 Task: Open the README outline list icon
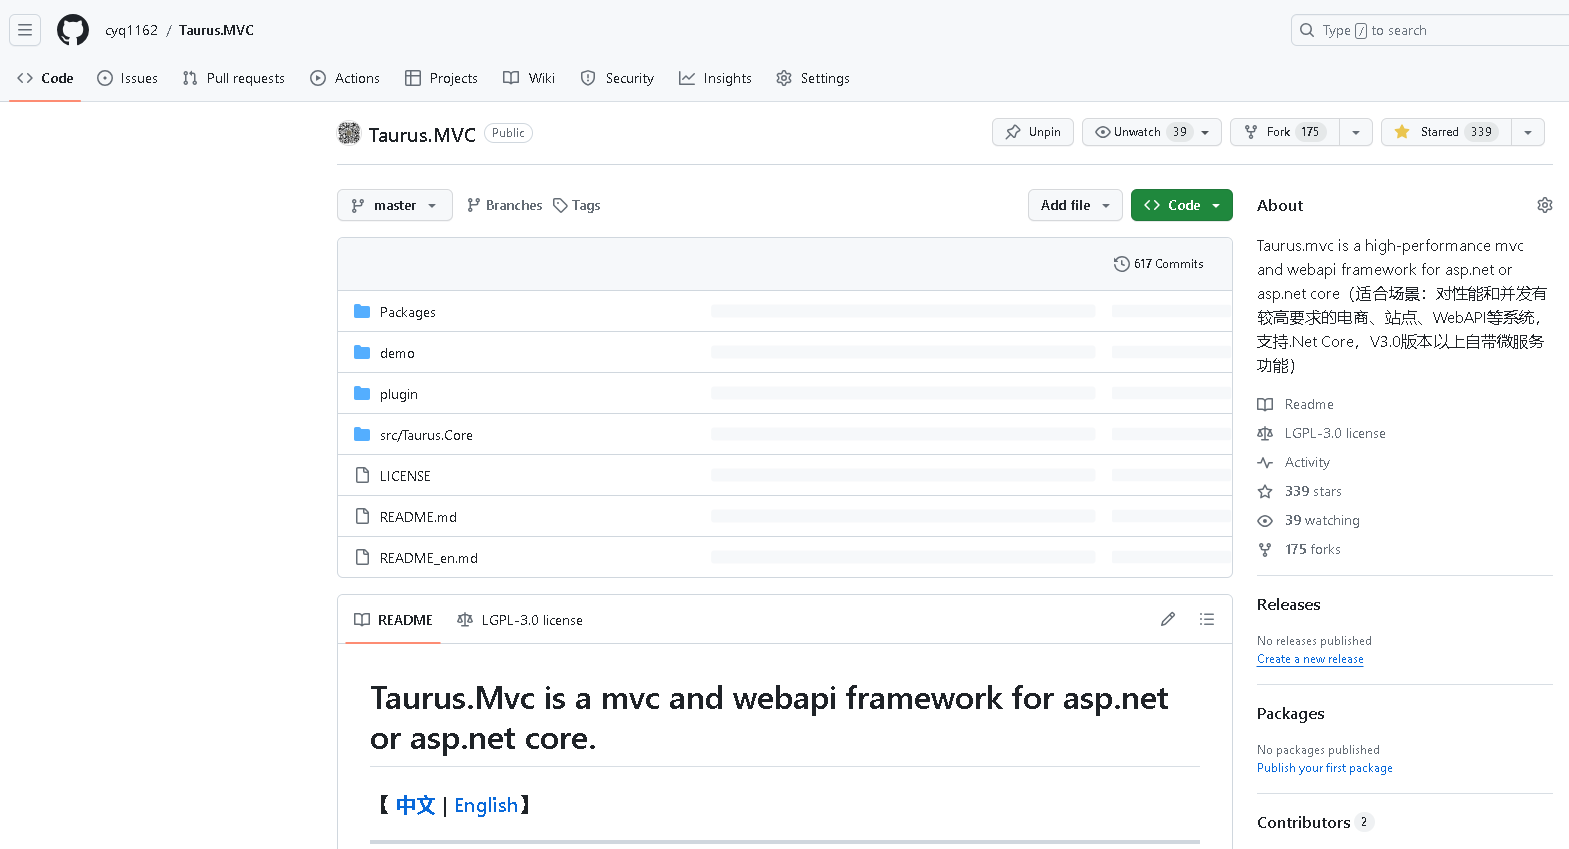(x=1207, y=619)
